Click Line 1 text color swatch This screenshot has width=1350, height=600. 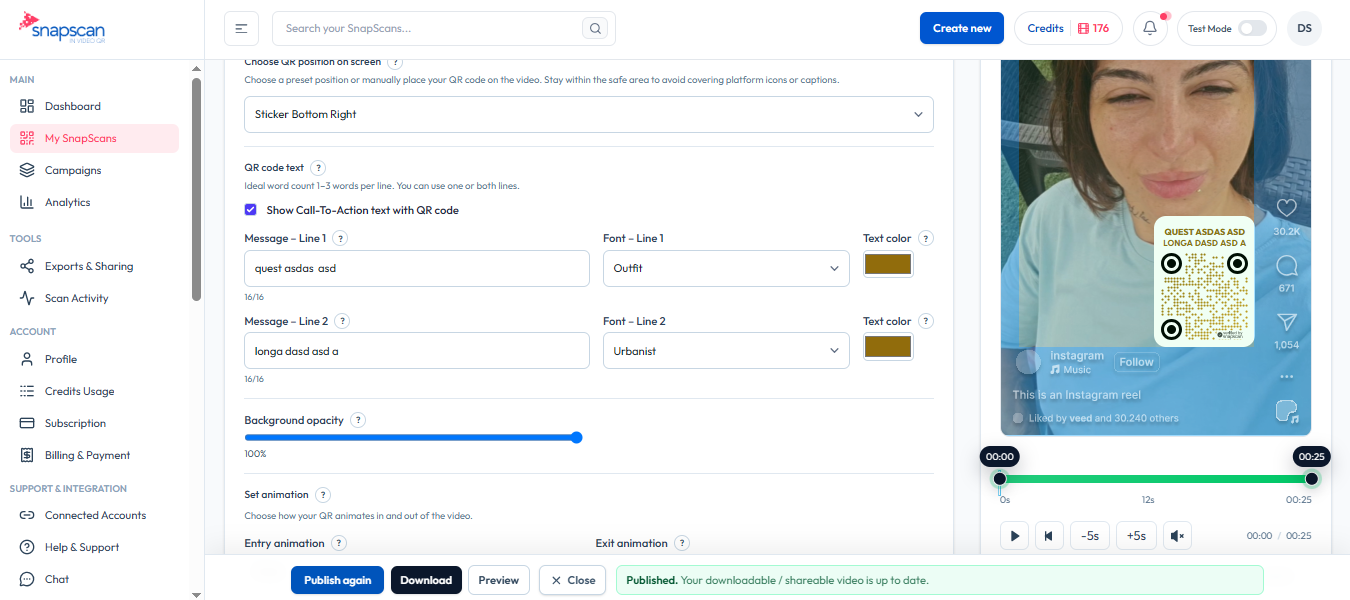(888, 265)
